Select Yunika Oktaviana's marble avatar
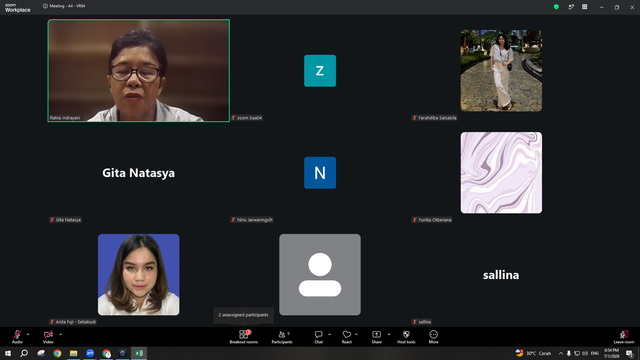The width and height of the screenshot is (640, 360). point(501,173)
